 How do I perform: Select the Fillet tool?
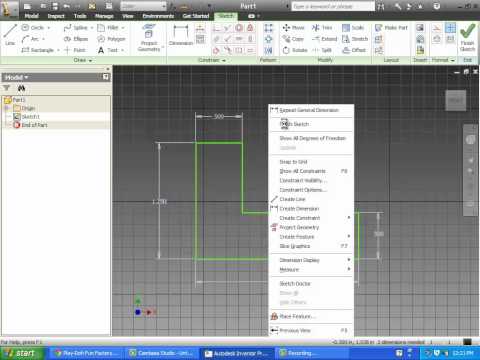pyautogui.click(x=108, y=28)
